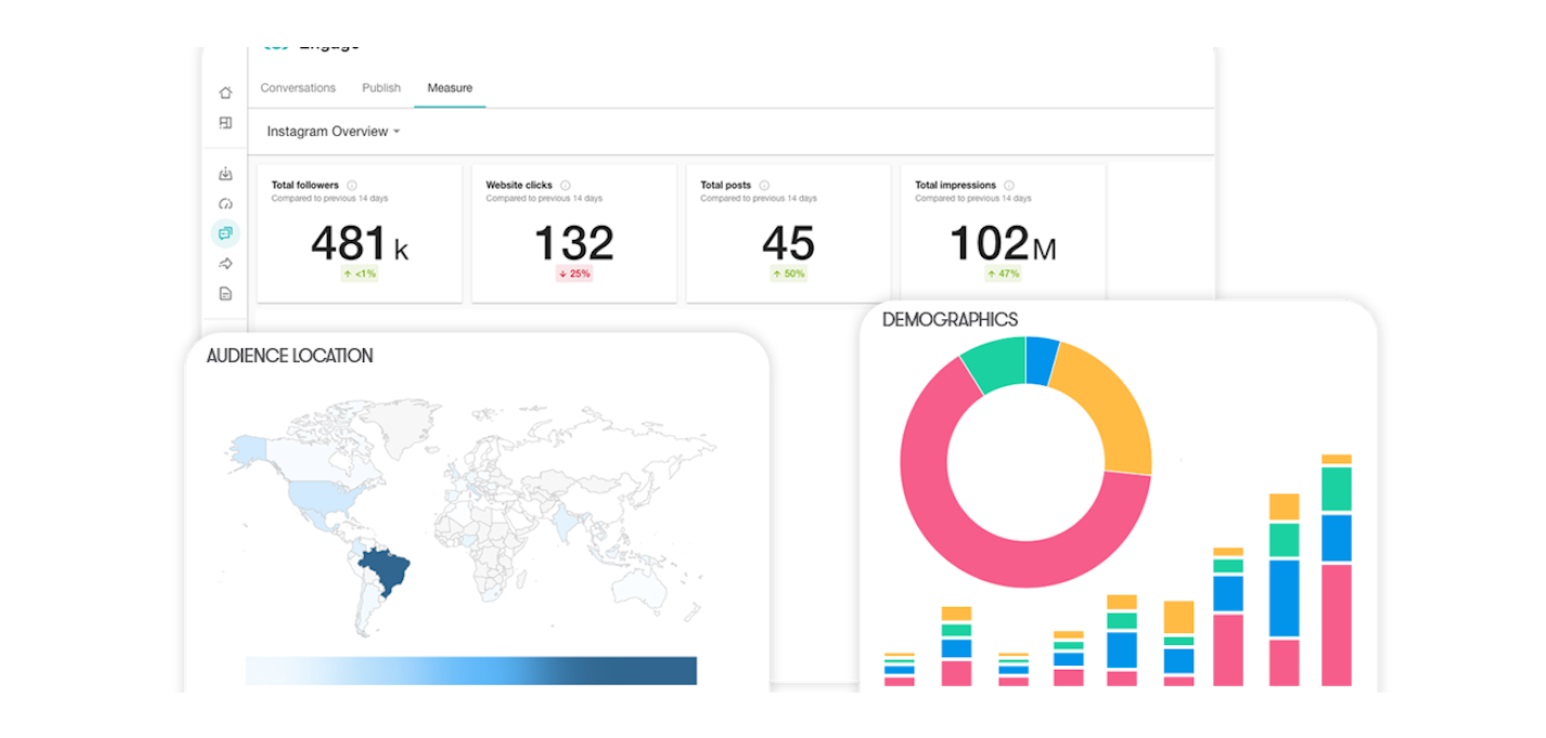Image resolution: width=1546 pixels, height=738 pixels.
Task: Switch to the Conversations tab
Action: coord(297,88)
